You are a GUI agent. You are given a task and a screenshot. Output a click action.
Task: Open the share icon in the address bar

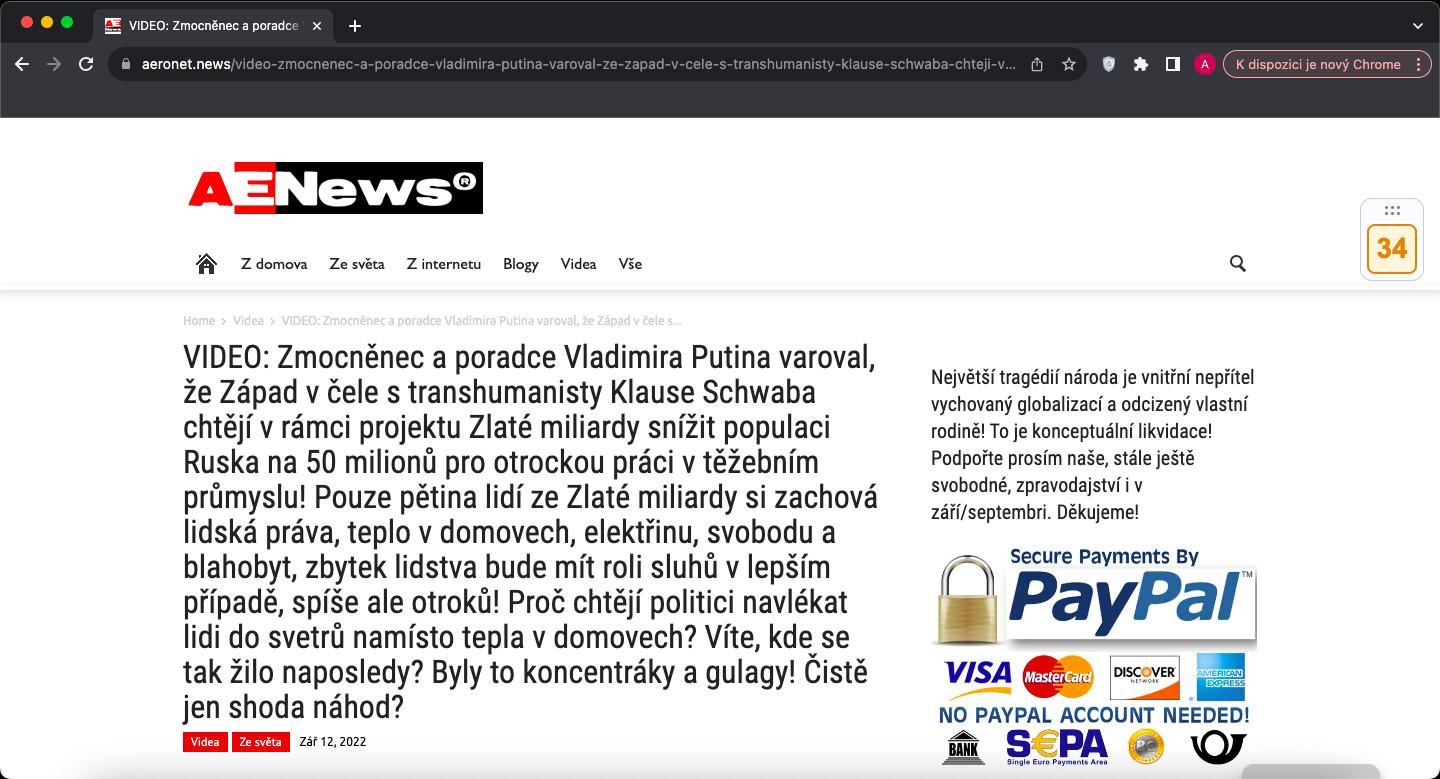click(1037, 64)
